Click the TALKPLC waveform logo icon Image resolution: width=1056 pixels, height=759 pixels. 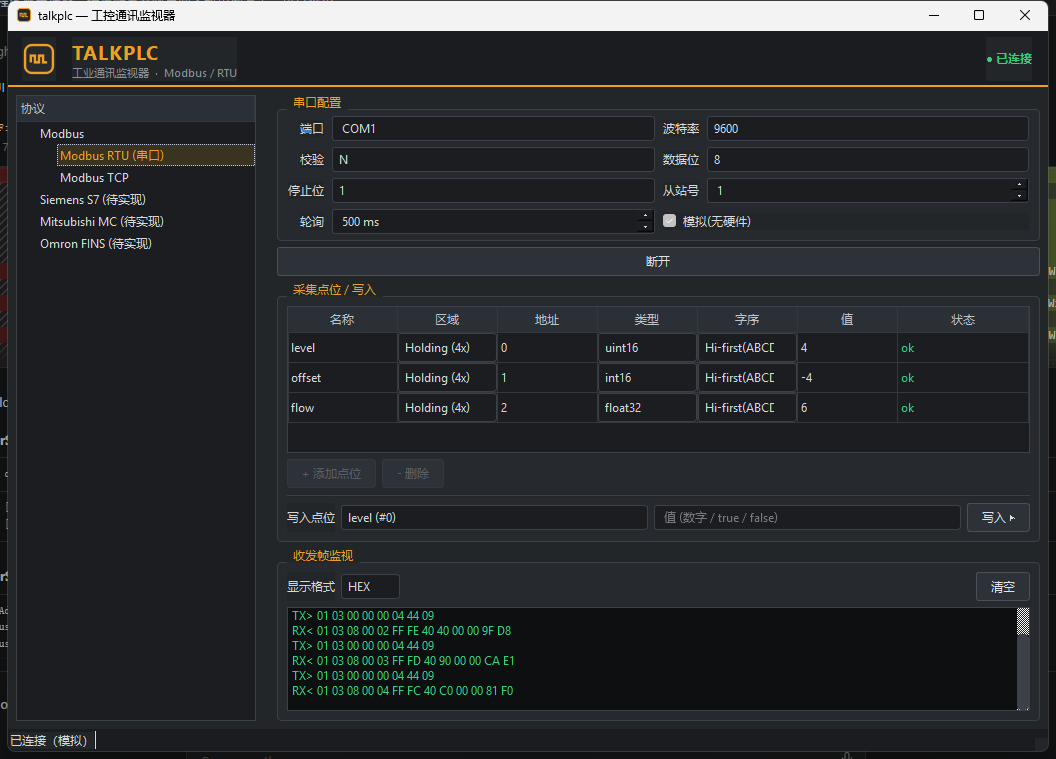pyautogui.click(x=38, y=59)
